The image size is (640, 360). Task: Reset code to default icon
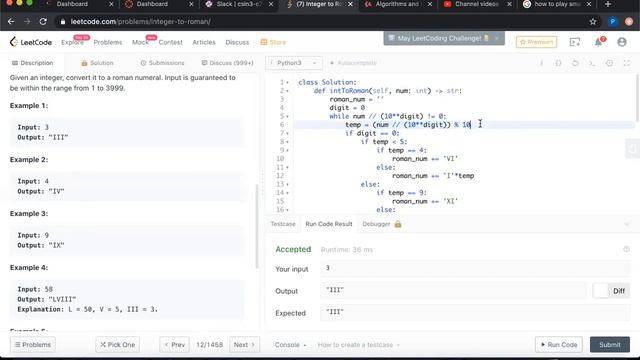[575, 63]
